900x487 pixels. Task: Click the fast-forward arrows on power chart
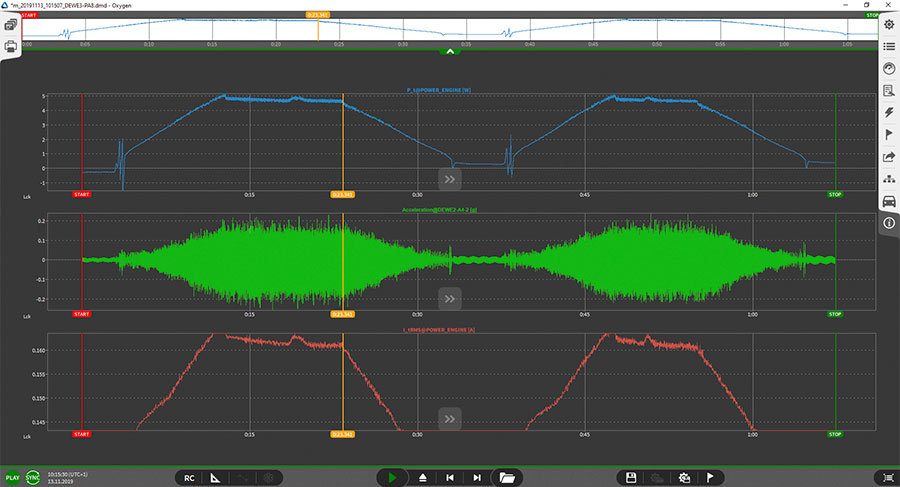click(x=449, y=179)
